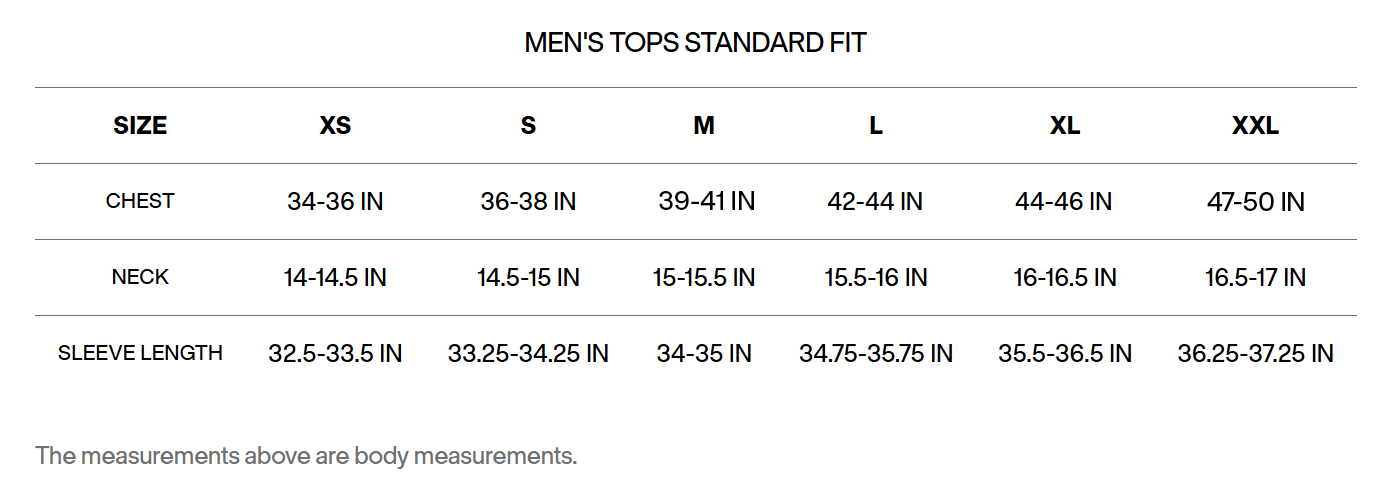Select the CHEST row label
Image resolution: width=1389 pixels, height=479 pixels.
[140, 201]
